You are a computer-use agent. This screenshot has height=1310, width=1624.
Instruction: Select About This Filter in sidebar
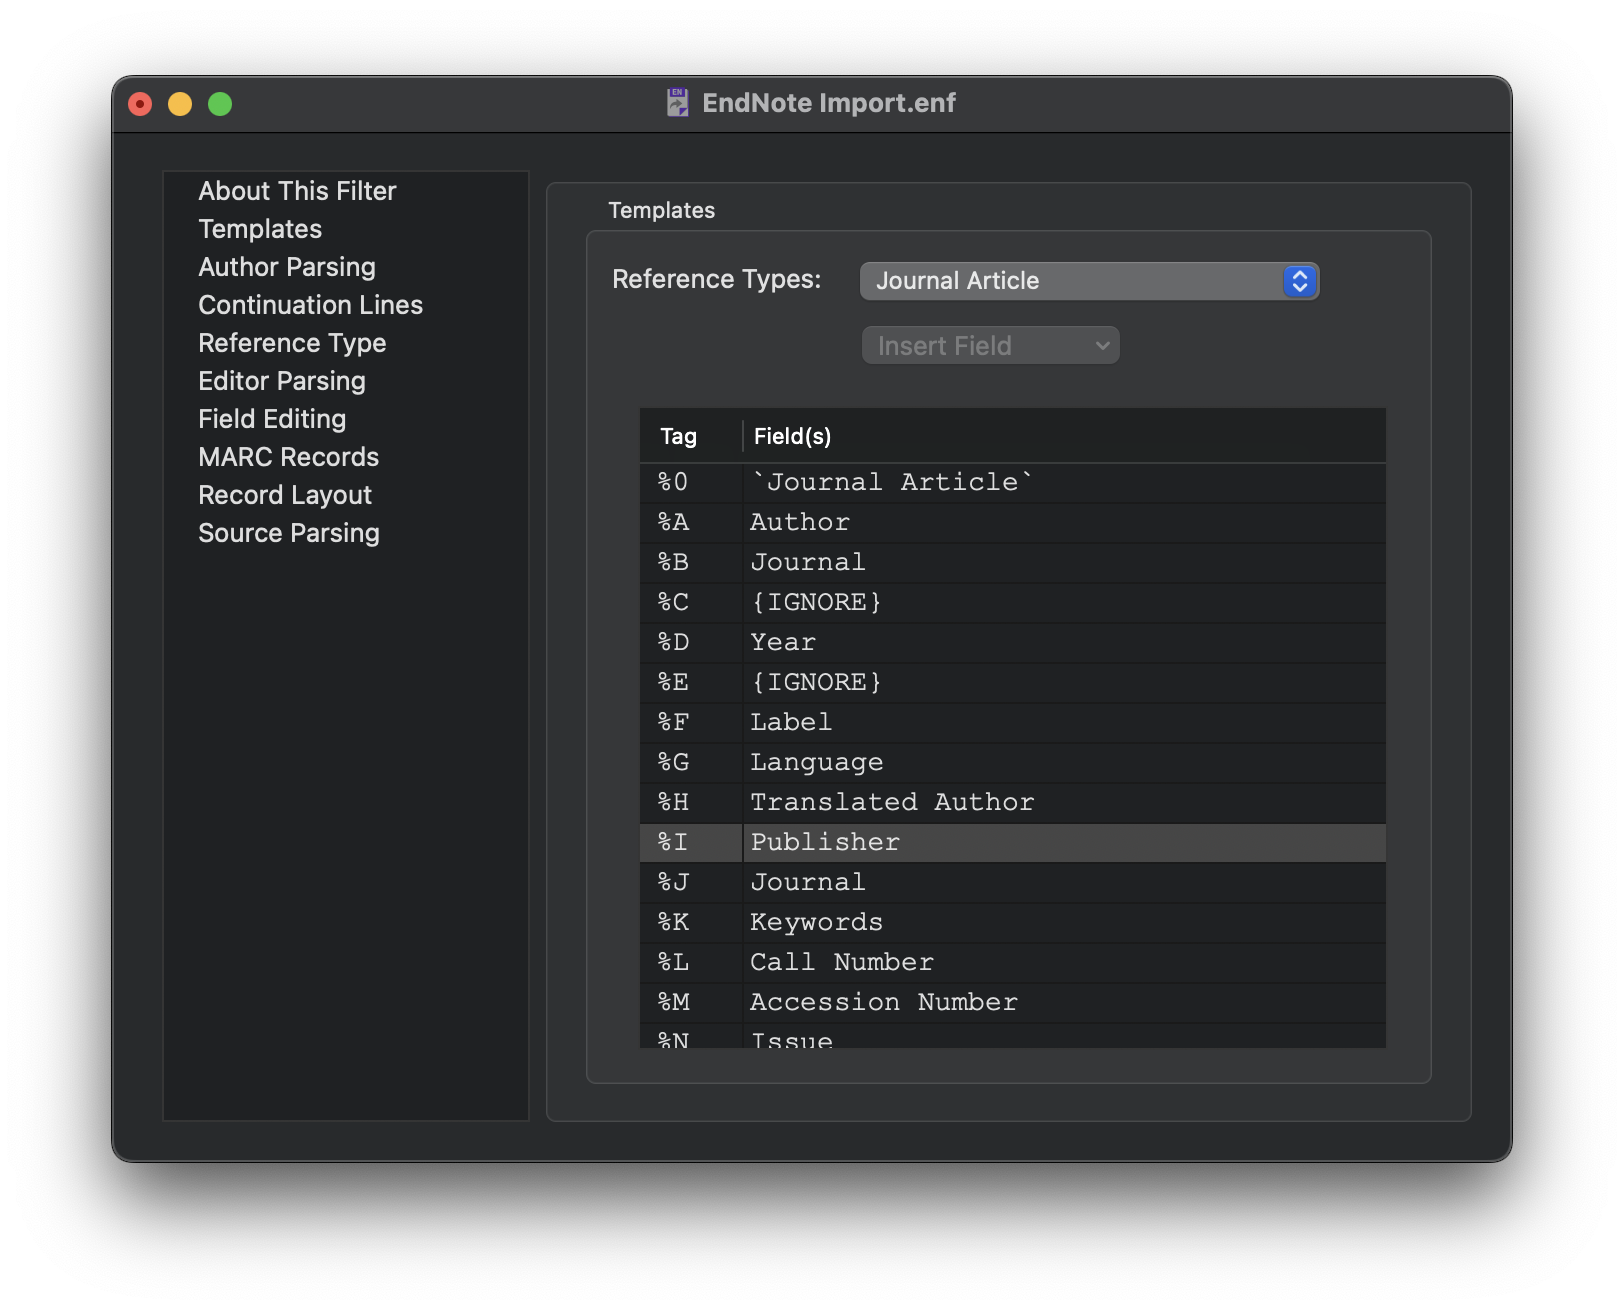297,191
